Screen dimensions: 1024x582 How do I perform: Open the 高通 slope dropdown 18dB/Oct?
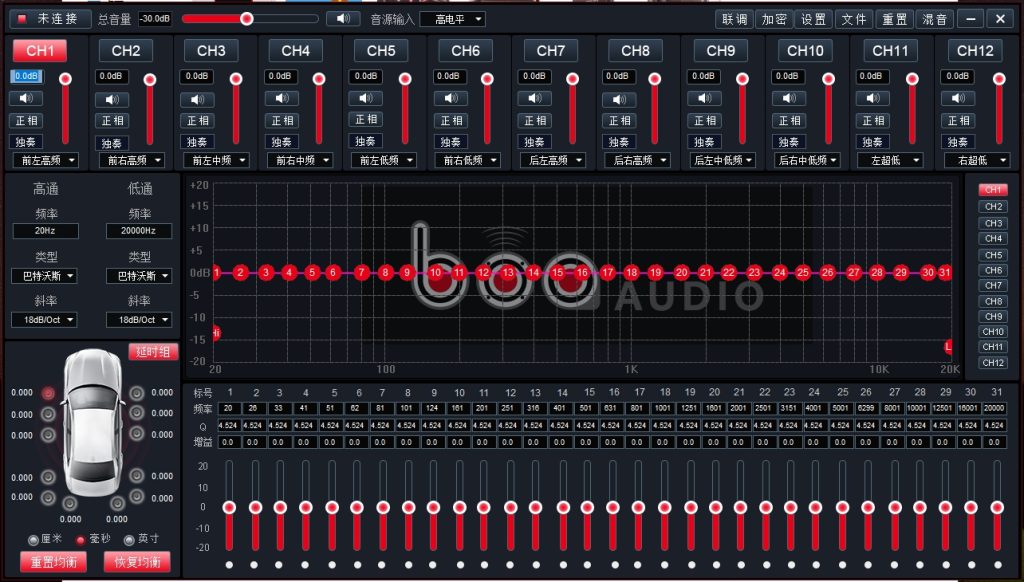44,320
